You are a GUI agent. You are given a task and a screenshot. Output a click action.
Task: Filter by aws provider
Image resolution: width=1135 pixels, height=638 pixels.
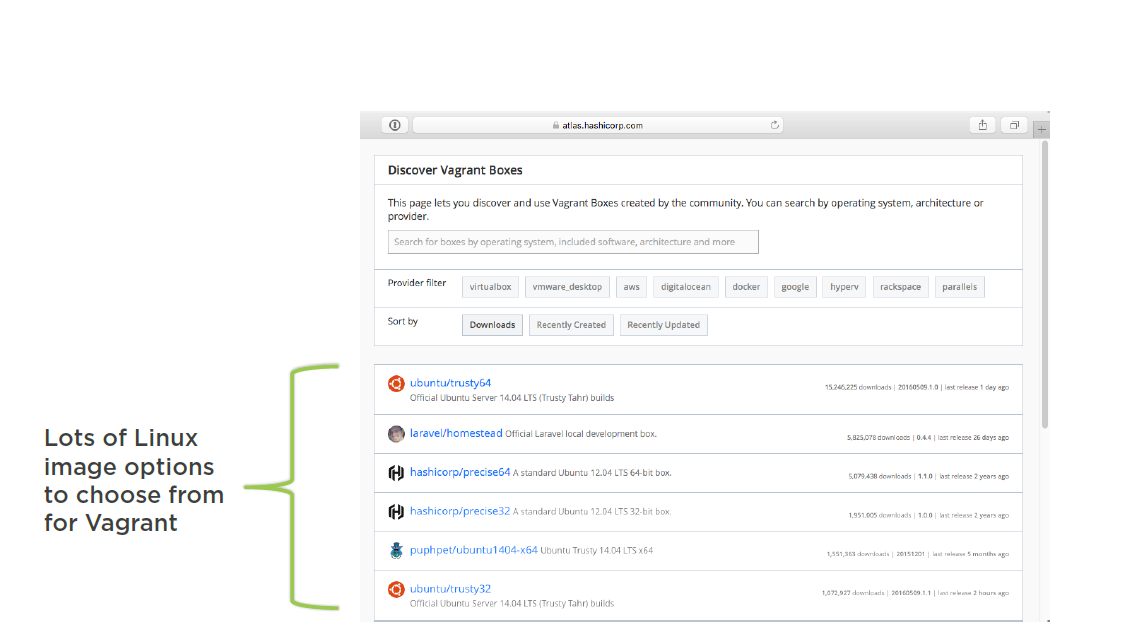click(x=631, y=287)
